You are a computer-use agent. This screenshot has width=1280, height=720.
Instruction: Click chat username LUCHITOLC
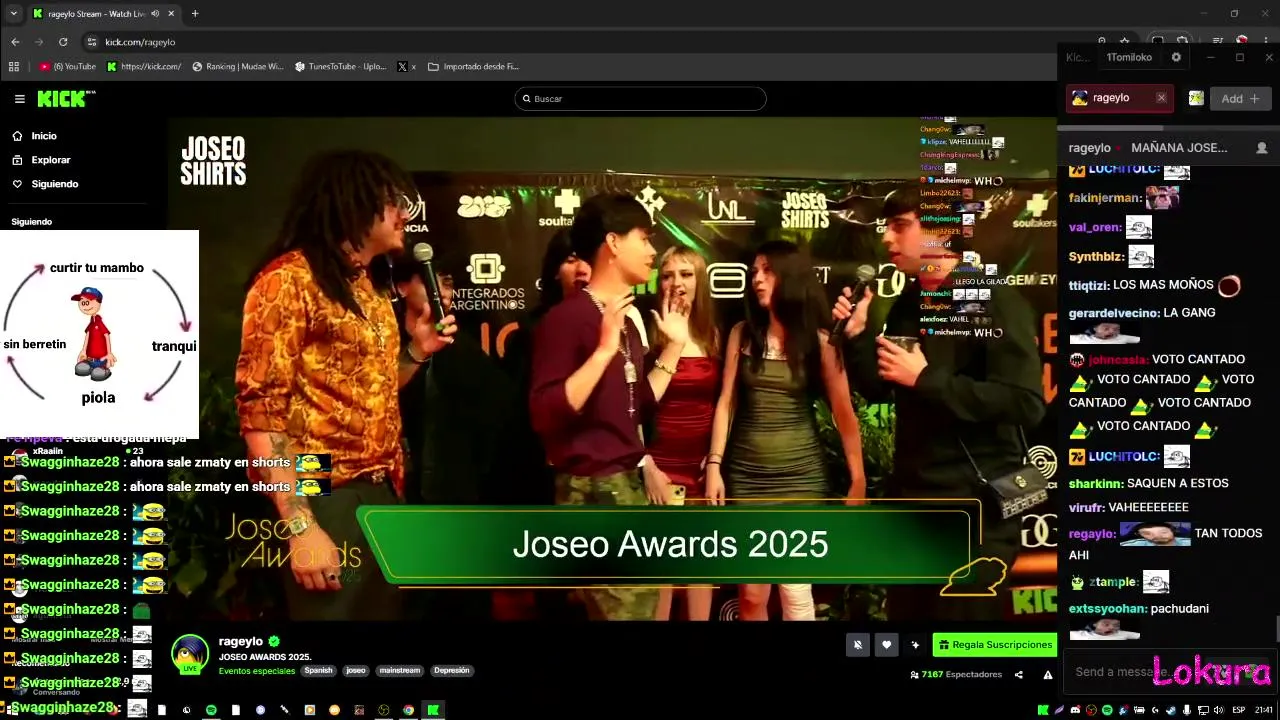(x=1123, y=457)
